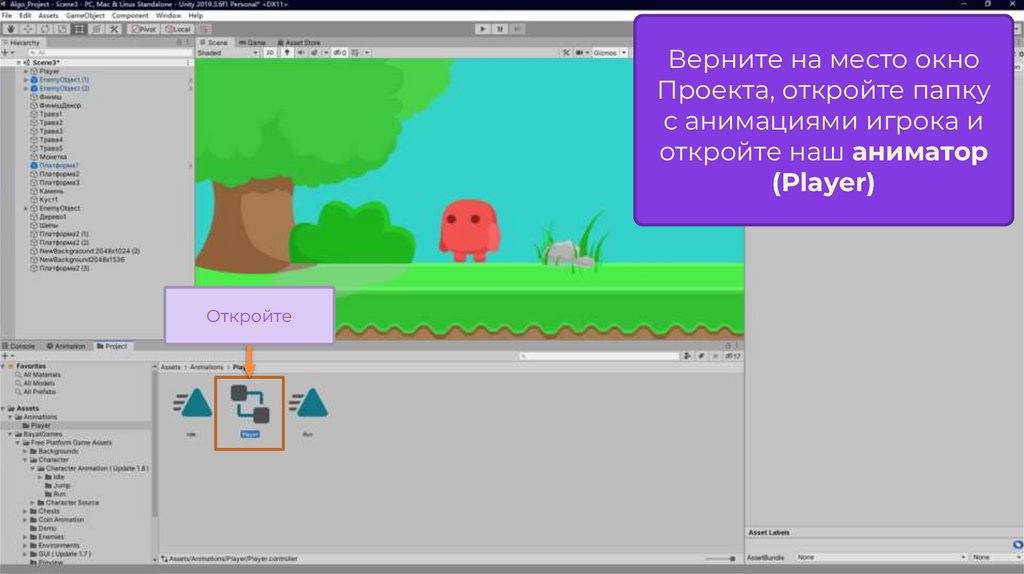Select All Materials in Favorites

point(42,375)
